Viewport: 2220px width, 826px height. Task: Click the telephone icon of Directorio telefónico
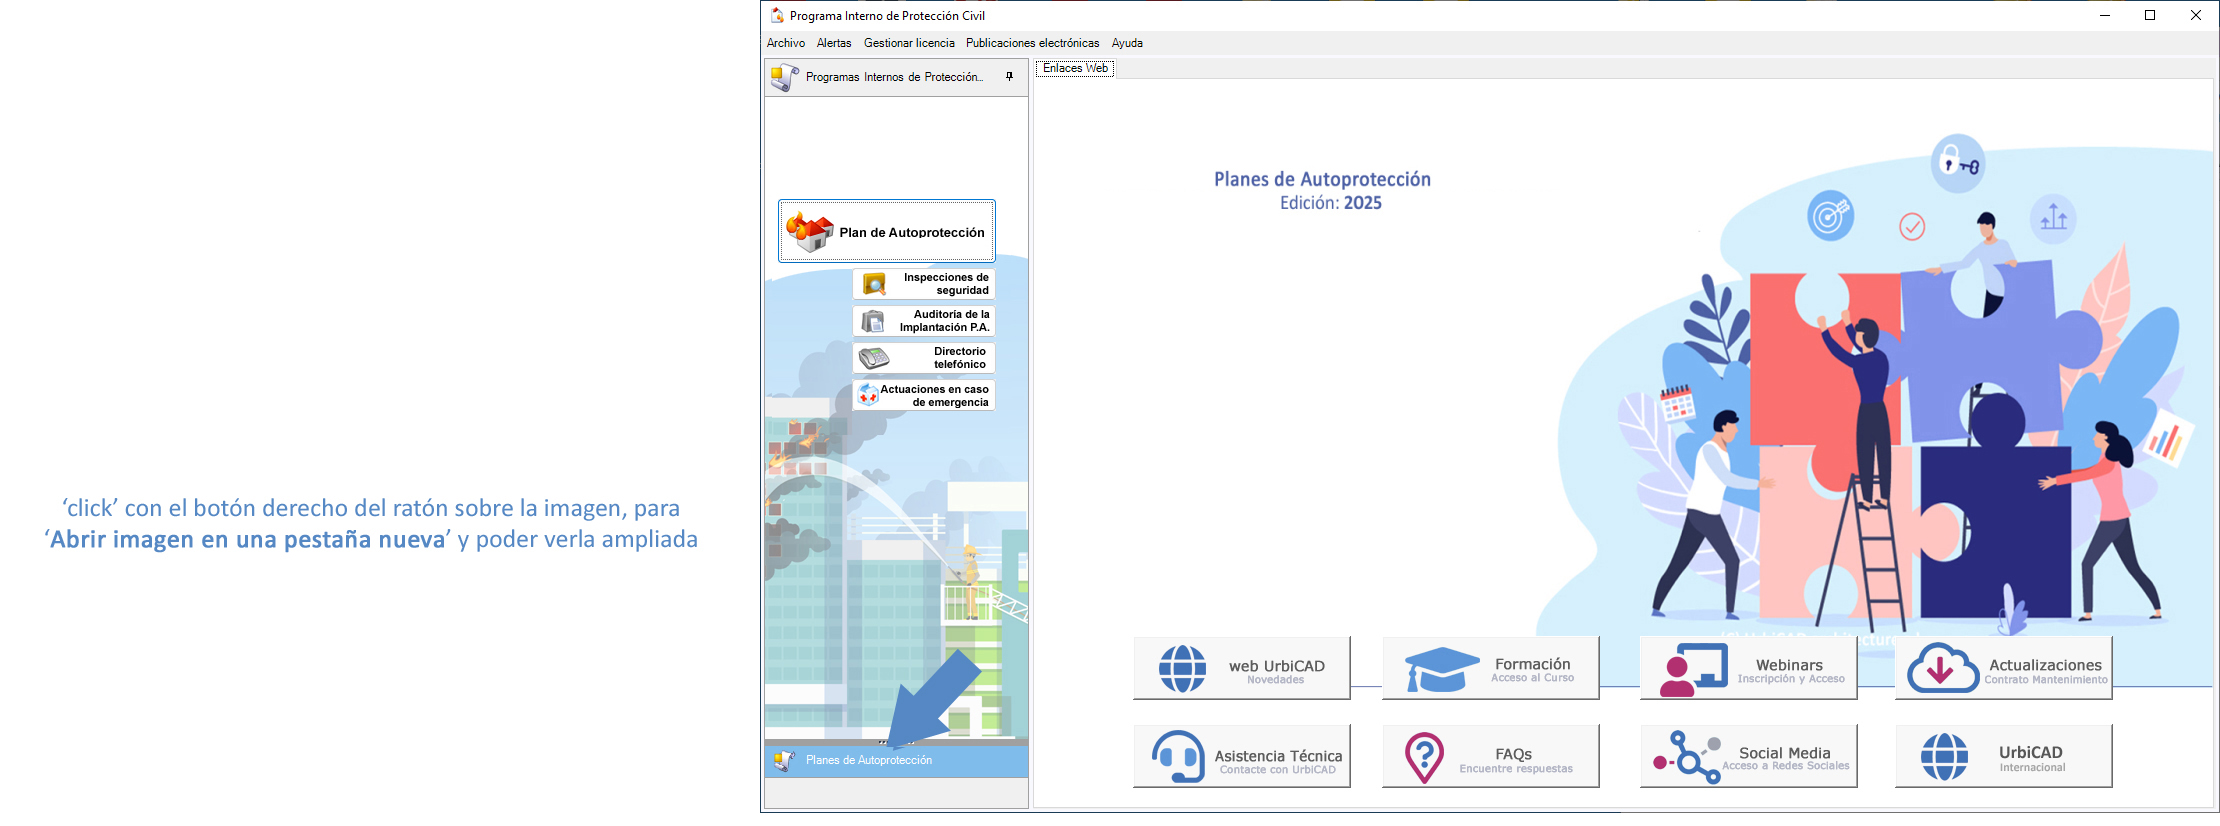(874, 358)
